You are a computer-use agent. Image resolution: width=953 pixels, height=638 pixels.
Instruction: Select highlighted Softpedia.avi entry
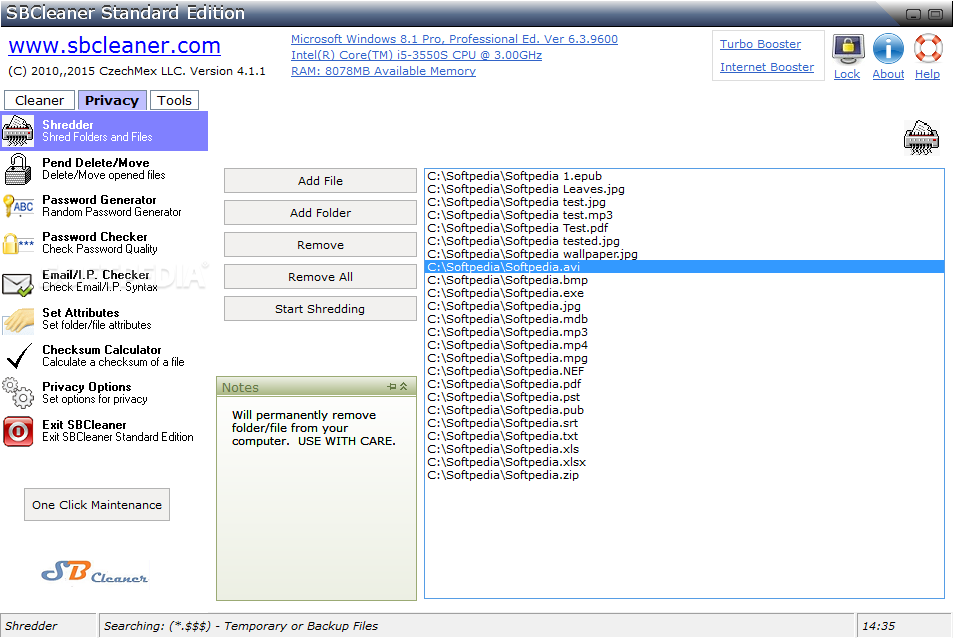[x=684, y=267]
